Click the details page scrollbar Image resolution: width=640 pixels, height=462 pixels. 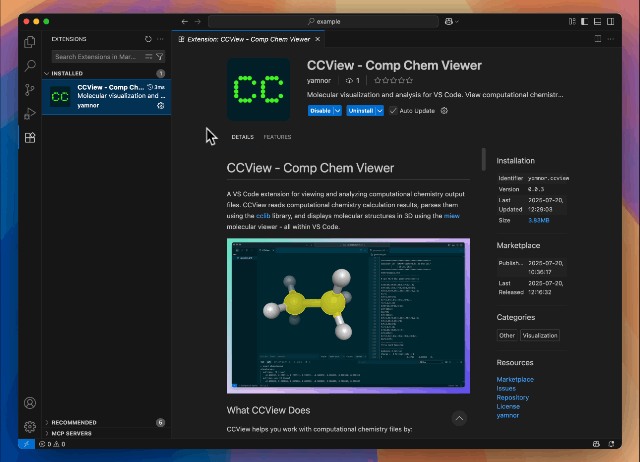484,160
